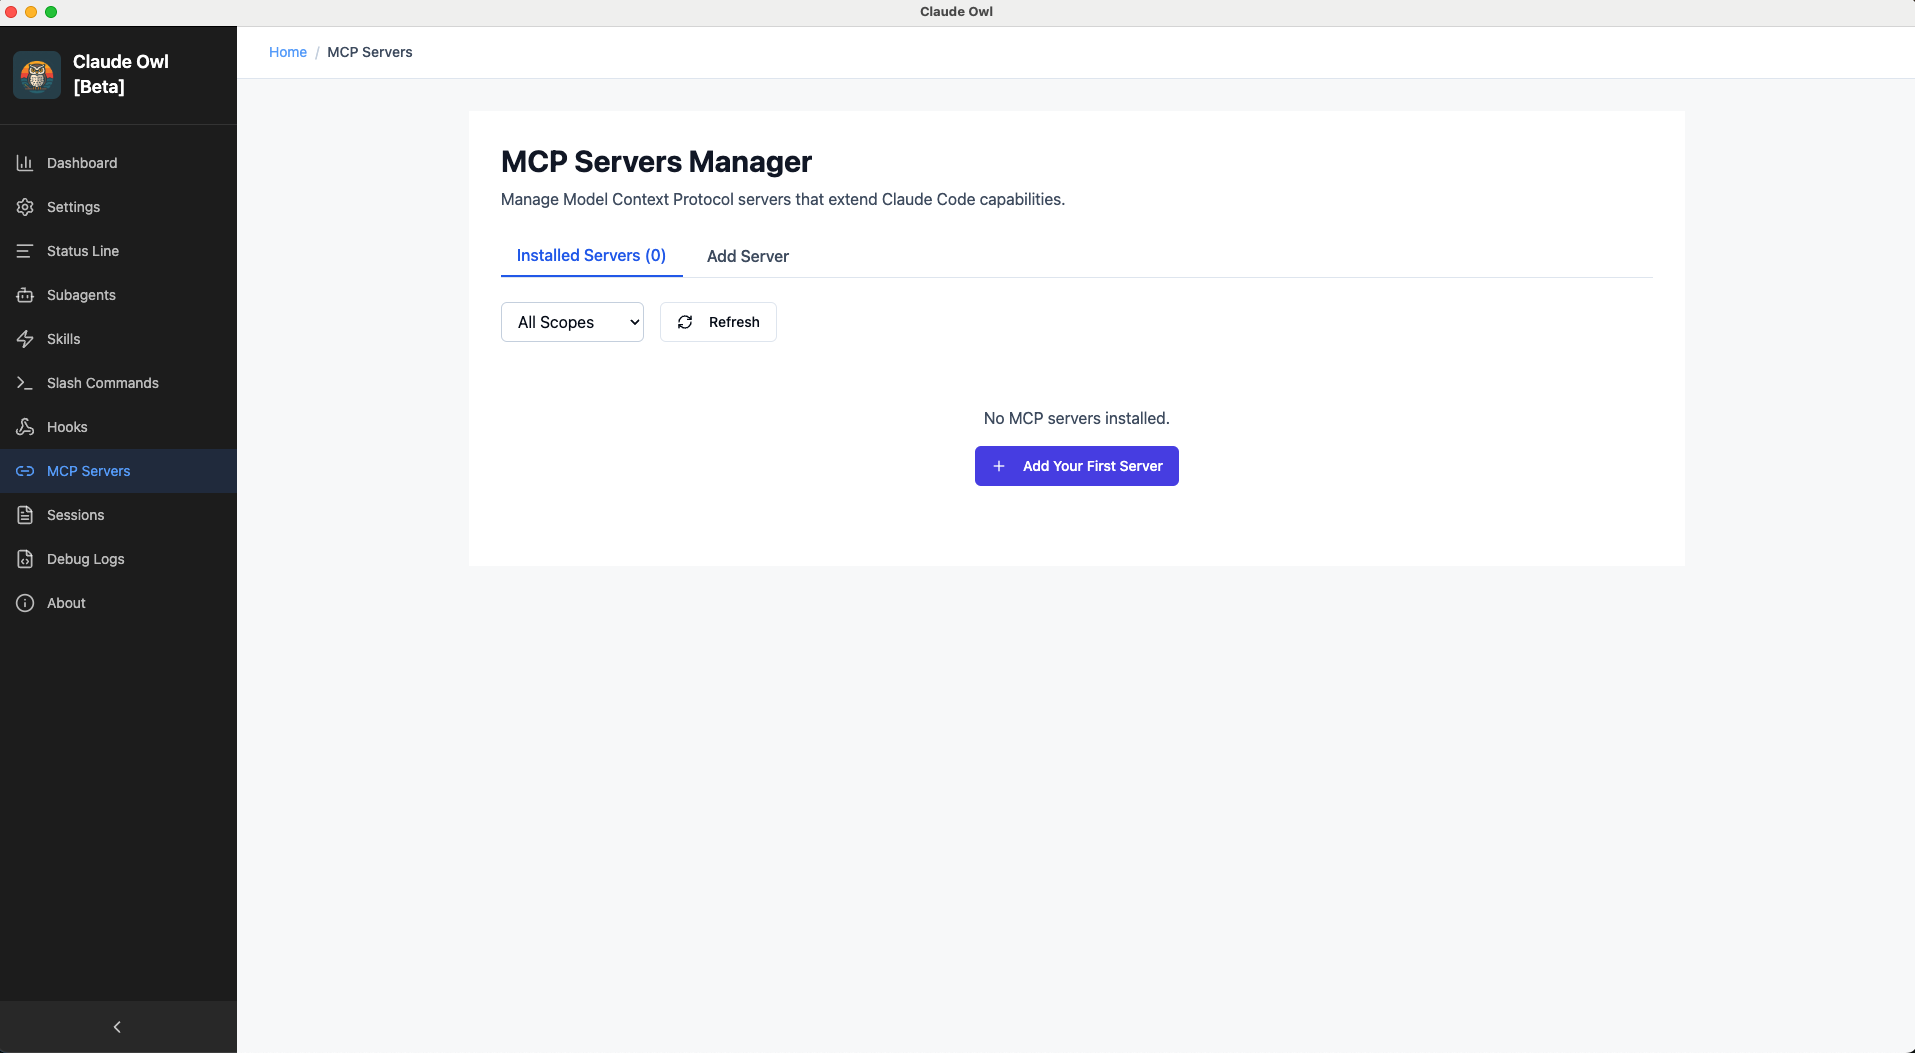This screenshot has height=1053, width=1915.
Task: Select the Skills lightning icon
Action: pos(24,339)
